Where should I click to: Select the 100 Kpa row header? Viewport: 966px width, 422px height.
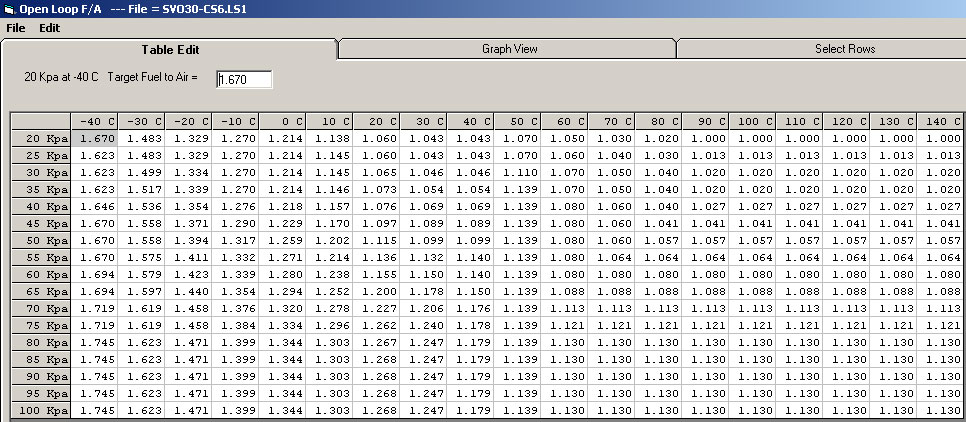tap(42, 411)
